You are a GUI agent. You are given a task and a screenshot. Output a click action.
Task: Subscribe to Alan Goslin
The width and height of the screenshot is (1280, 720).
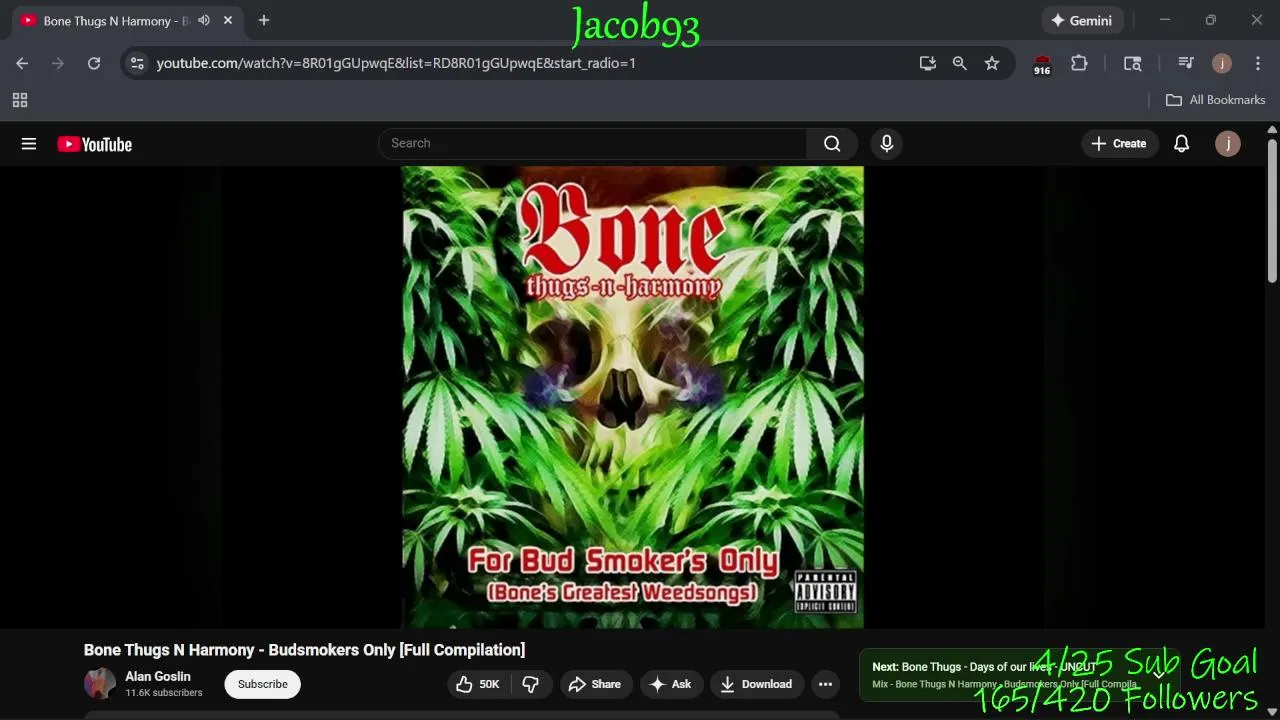pos(263,684)
